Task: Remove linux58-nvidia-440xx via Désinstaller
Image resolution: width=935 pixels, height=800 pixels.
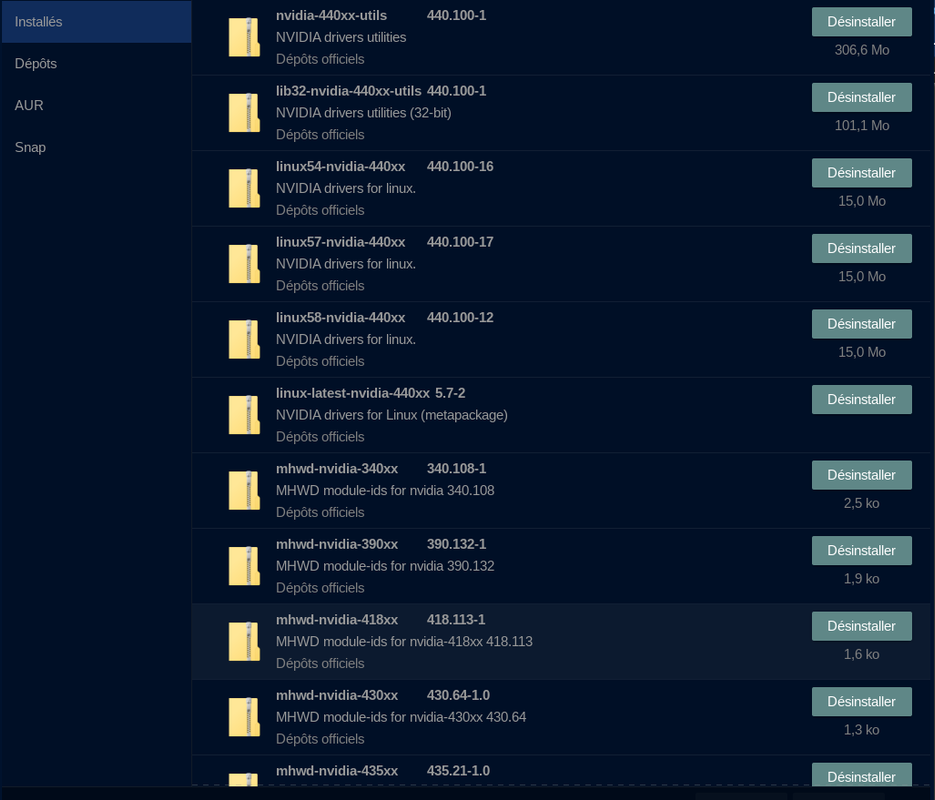Action: [862, 324]
